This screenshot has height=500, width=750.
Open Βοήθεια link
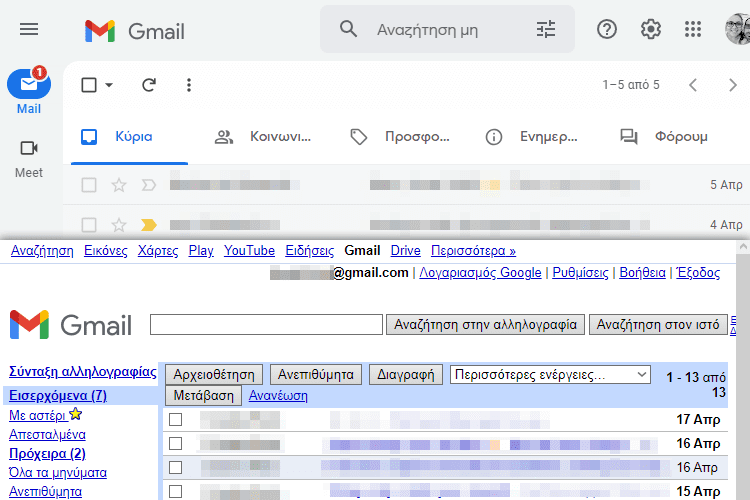(642, 273)
